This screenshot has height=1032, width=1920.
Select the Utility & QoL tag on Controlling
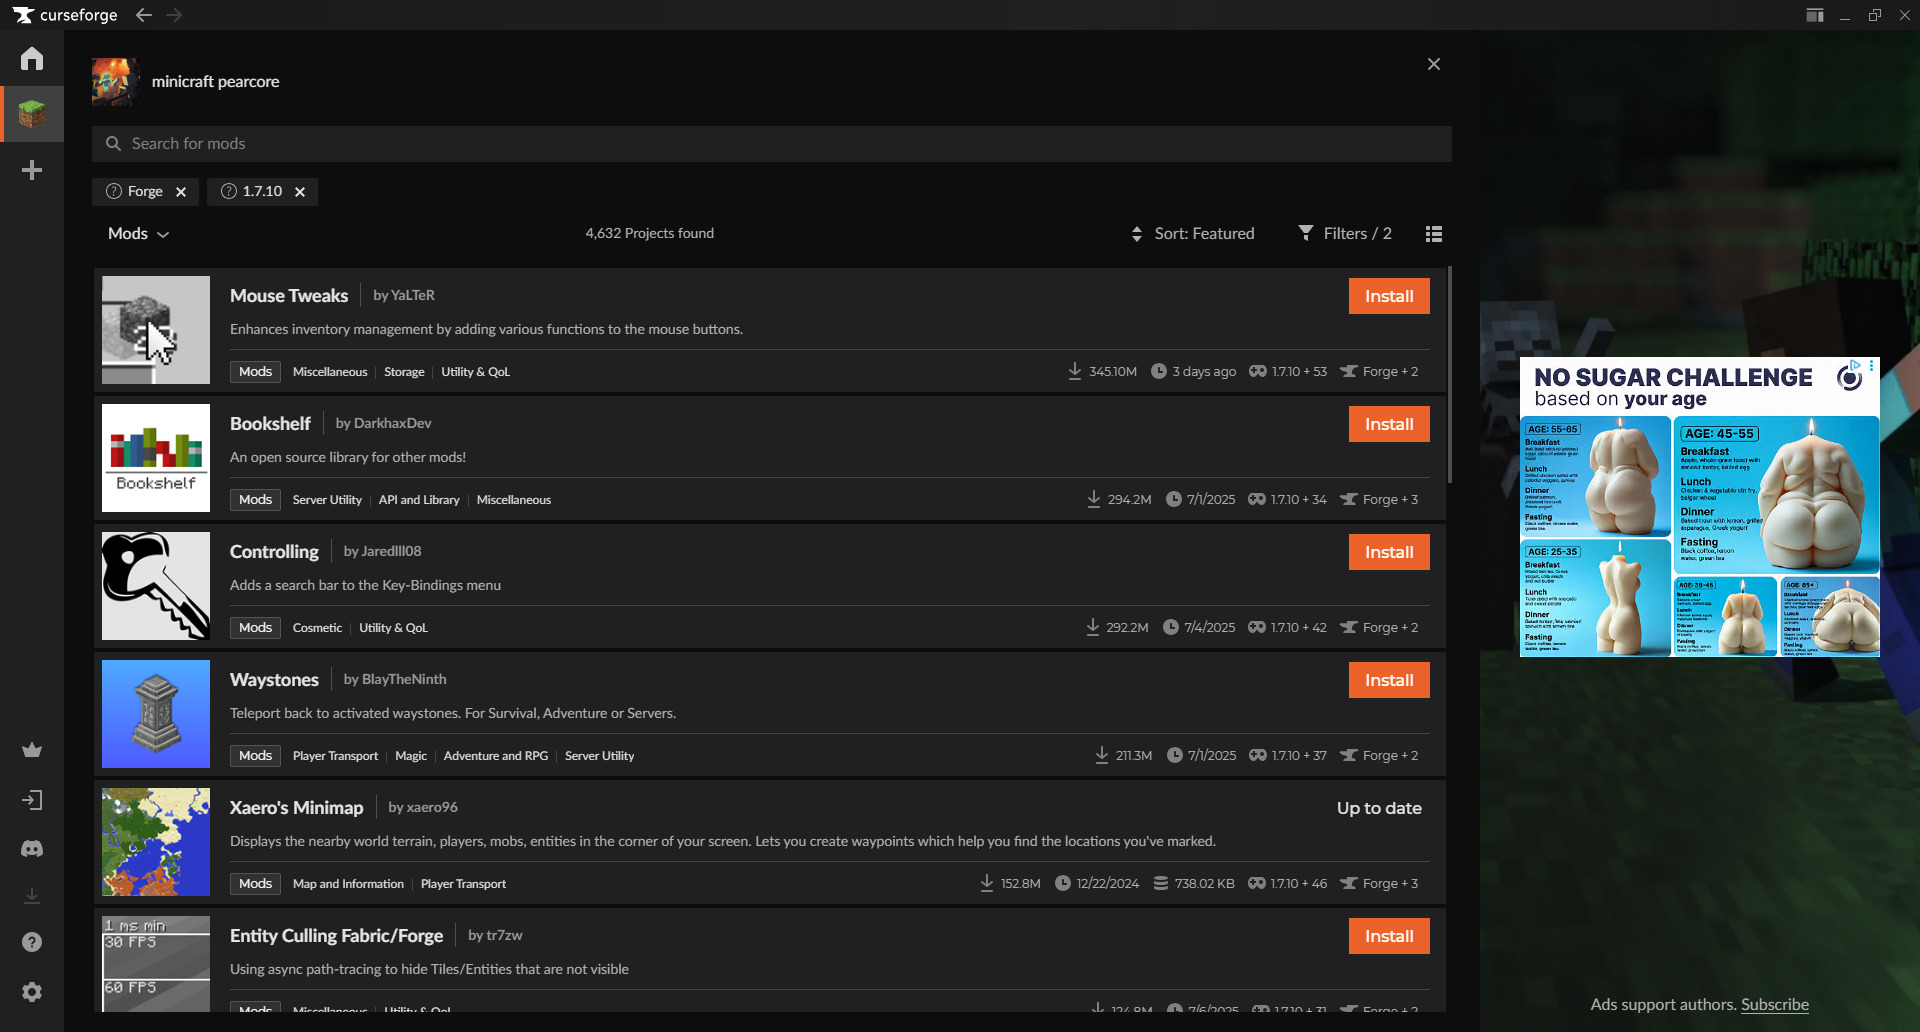[x=393, y=628]
